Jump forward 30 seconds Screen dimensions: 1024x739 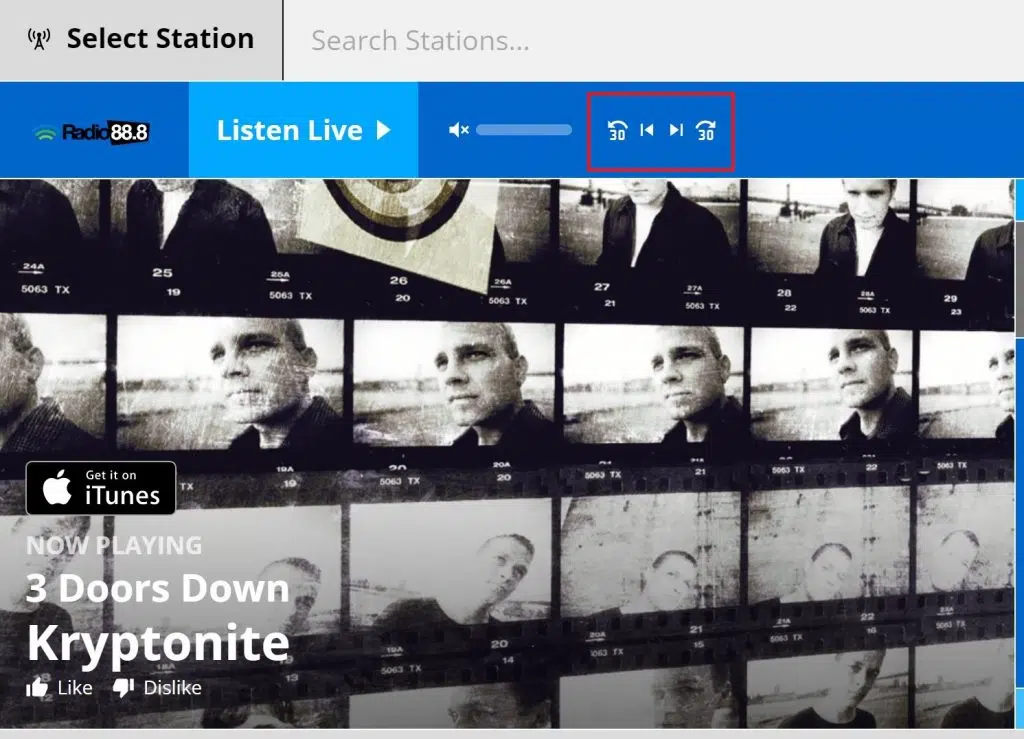pyautogui.click(x=706, y=130)
